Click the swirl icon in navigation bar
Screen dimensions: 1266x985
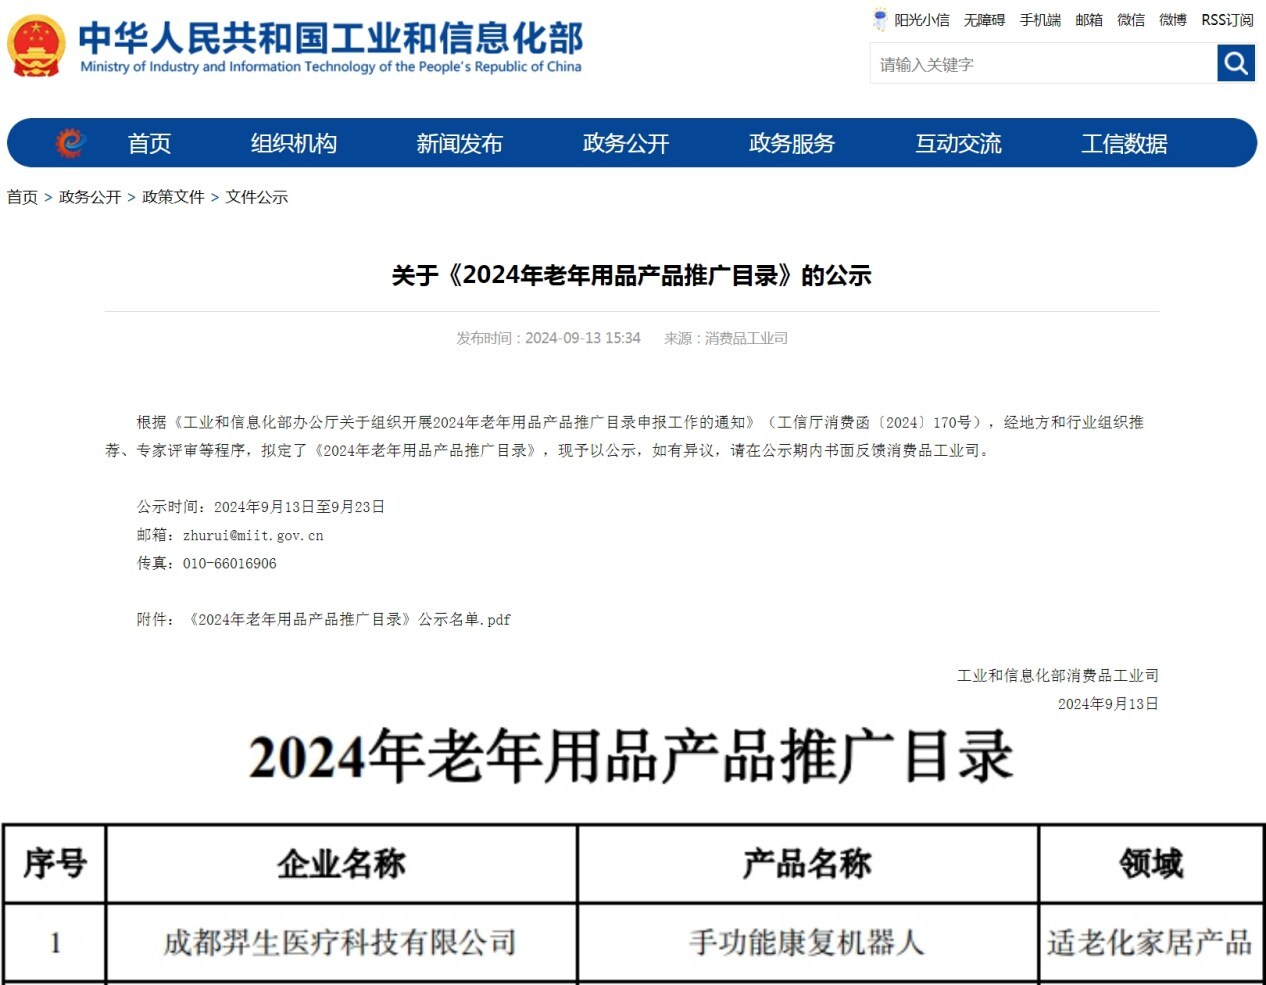(70, 143)
